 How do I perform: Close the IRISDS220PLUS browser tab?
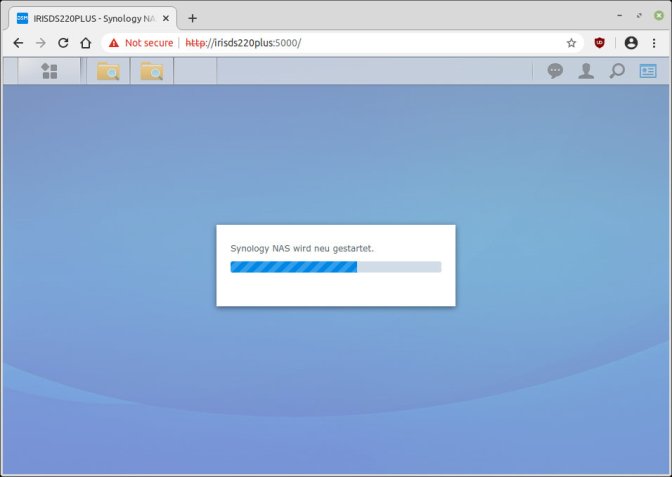166,18
